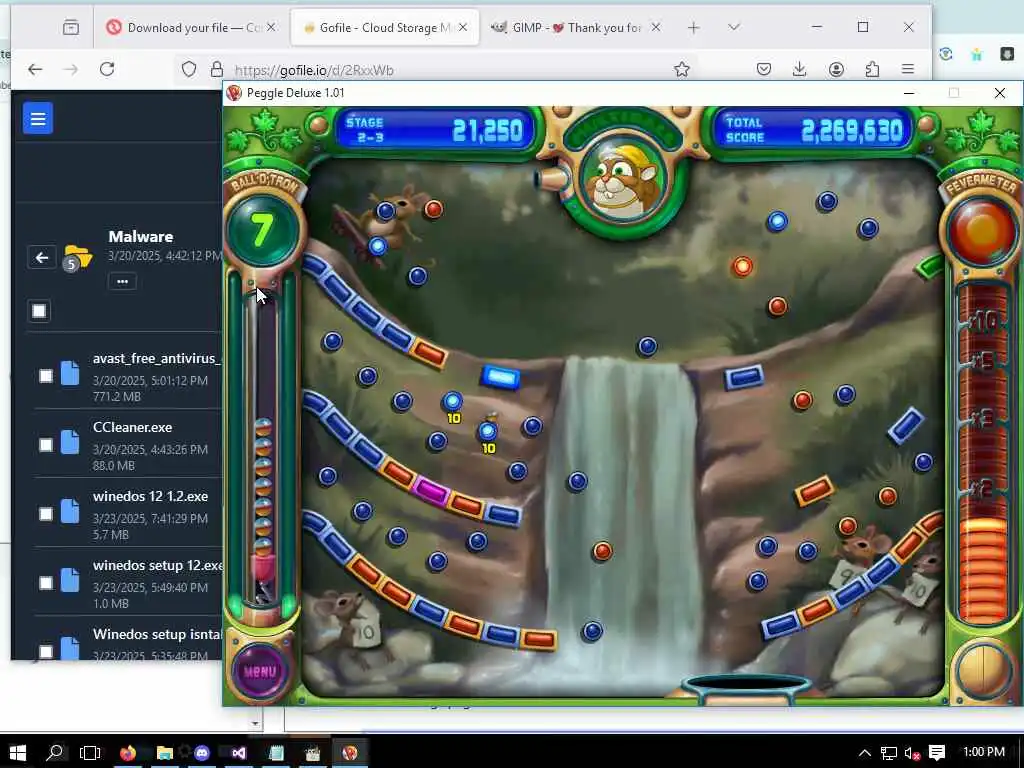Show hidden system tray icons
Image resolution: width=1024 pixels, height=768 pixels.
pyautogui.click(x=865, y=753)
